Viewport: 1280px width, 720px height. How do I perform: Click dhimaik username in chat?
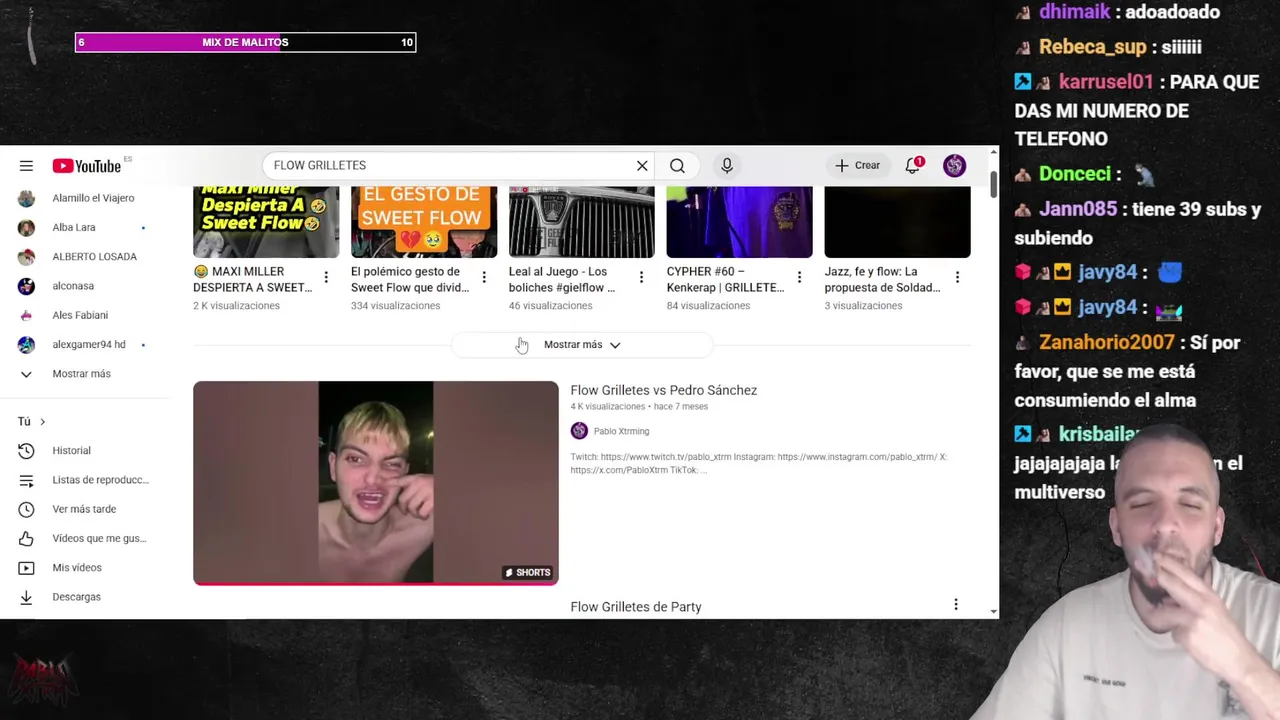[1074, 12]
